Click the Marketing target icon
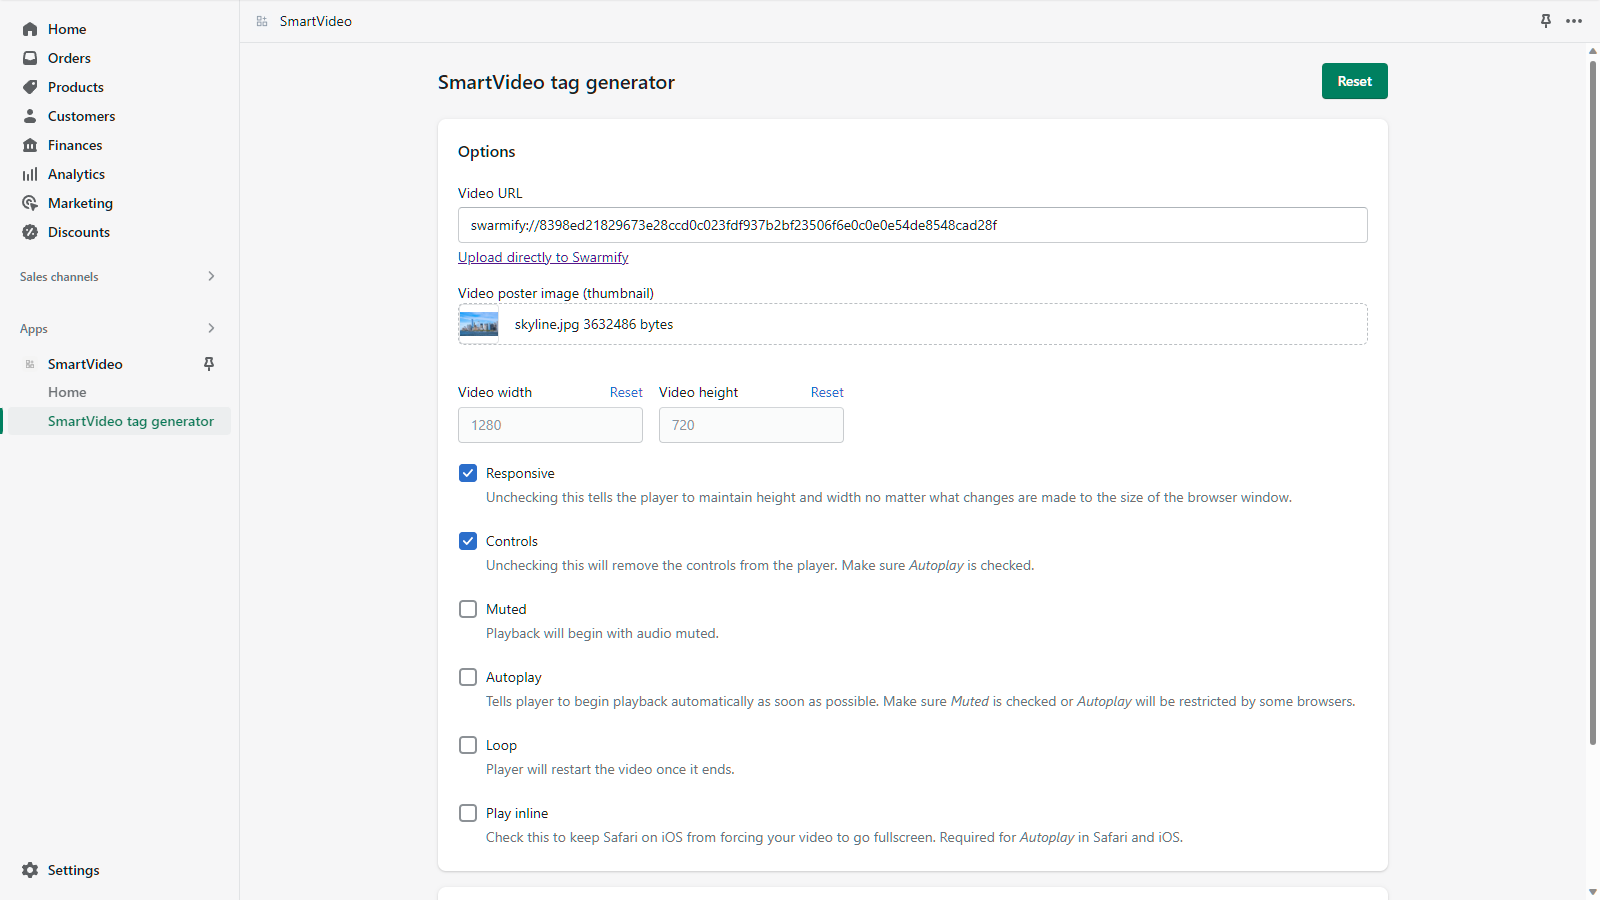Image resolution: width=1600 pixels, height=900 pixels. pyautogui.click(x=30, y=203)
